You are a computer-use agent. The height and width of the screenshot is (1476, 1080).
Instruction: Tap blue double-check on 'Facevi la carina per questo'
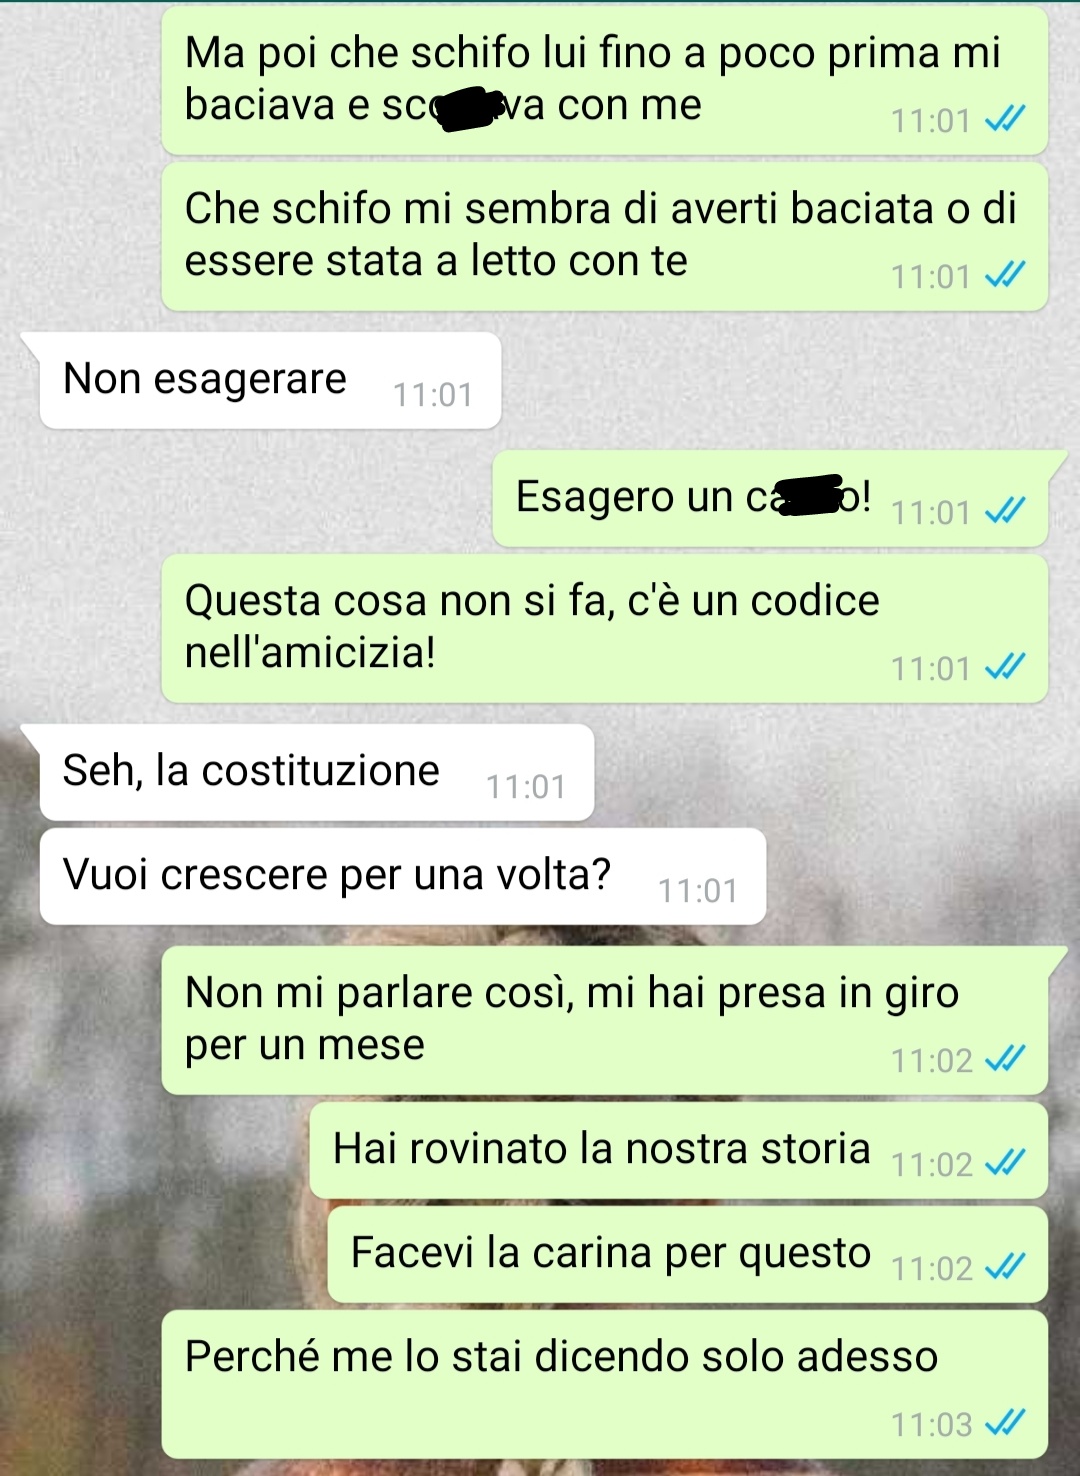pos(1004,1267)
